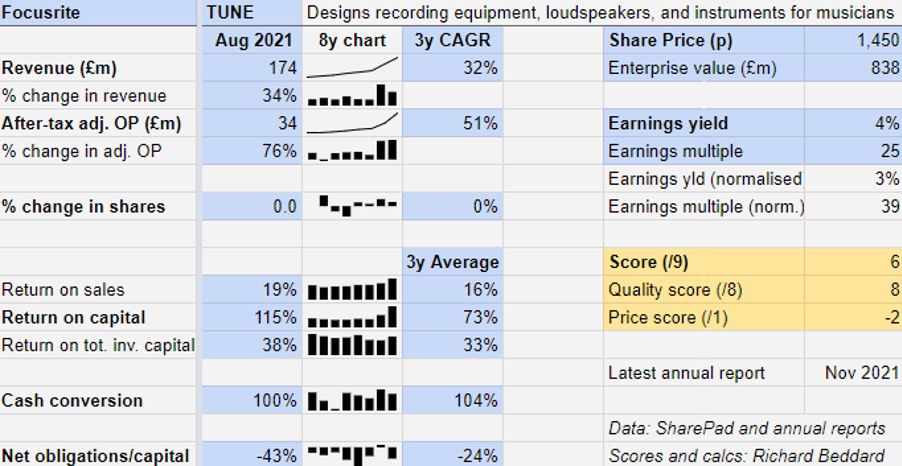Select Earnings yield value 4%

tap(853, 123)
